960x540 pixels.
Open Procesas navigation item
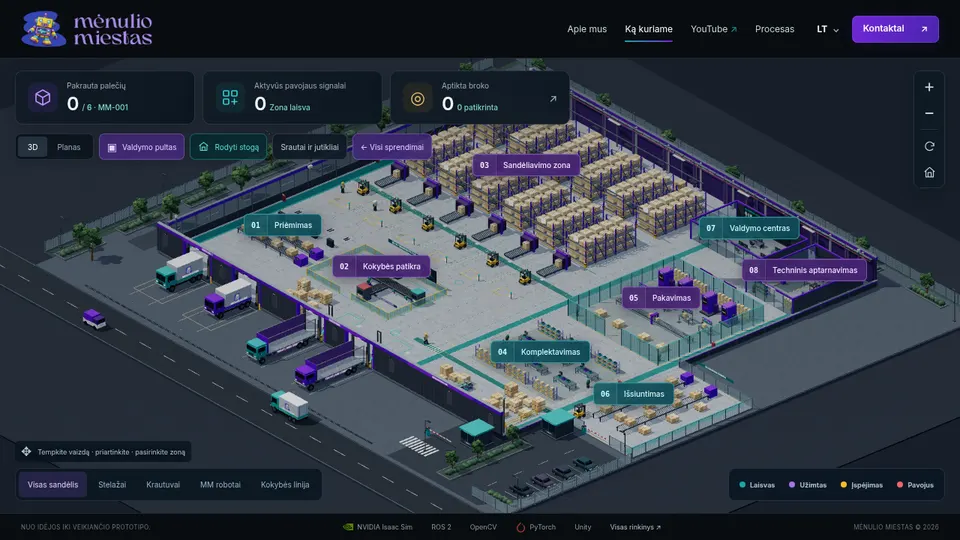click(x=774, y=29)
